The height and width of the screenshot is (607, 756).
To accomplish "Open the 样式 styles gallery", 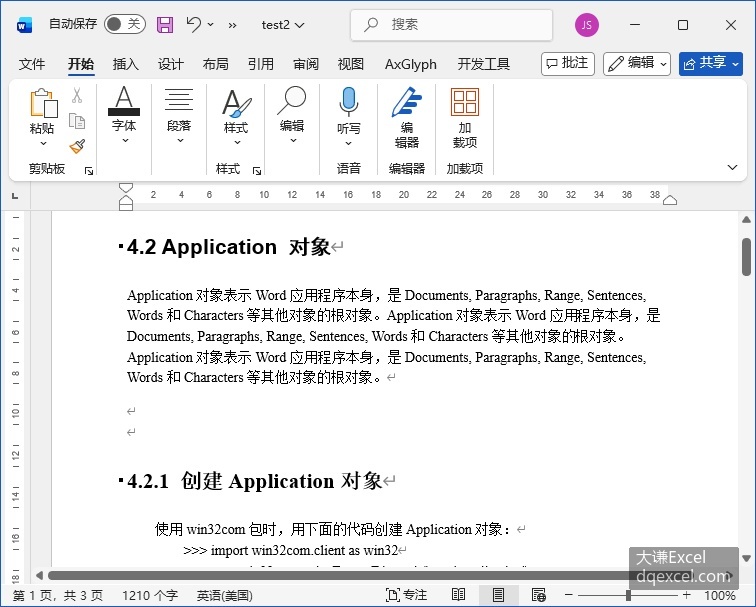I will (x=236, y=116).
